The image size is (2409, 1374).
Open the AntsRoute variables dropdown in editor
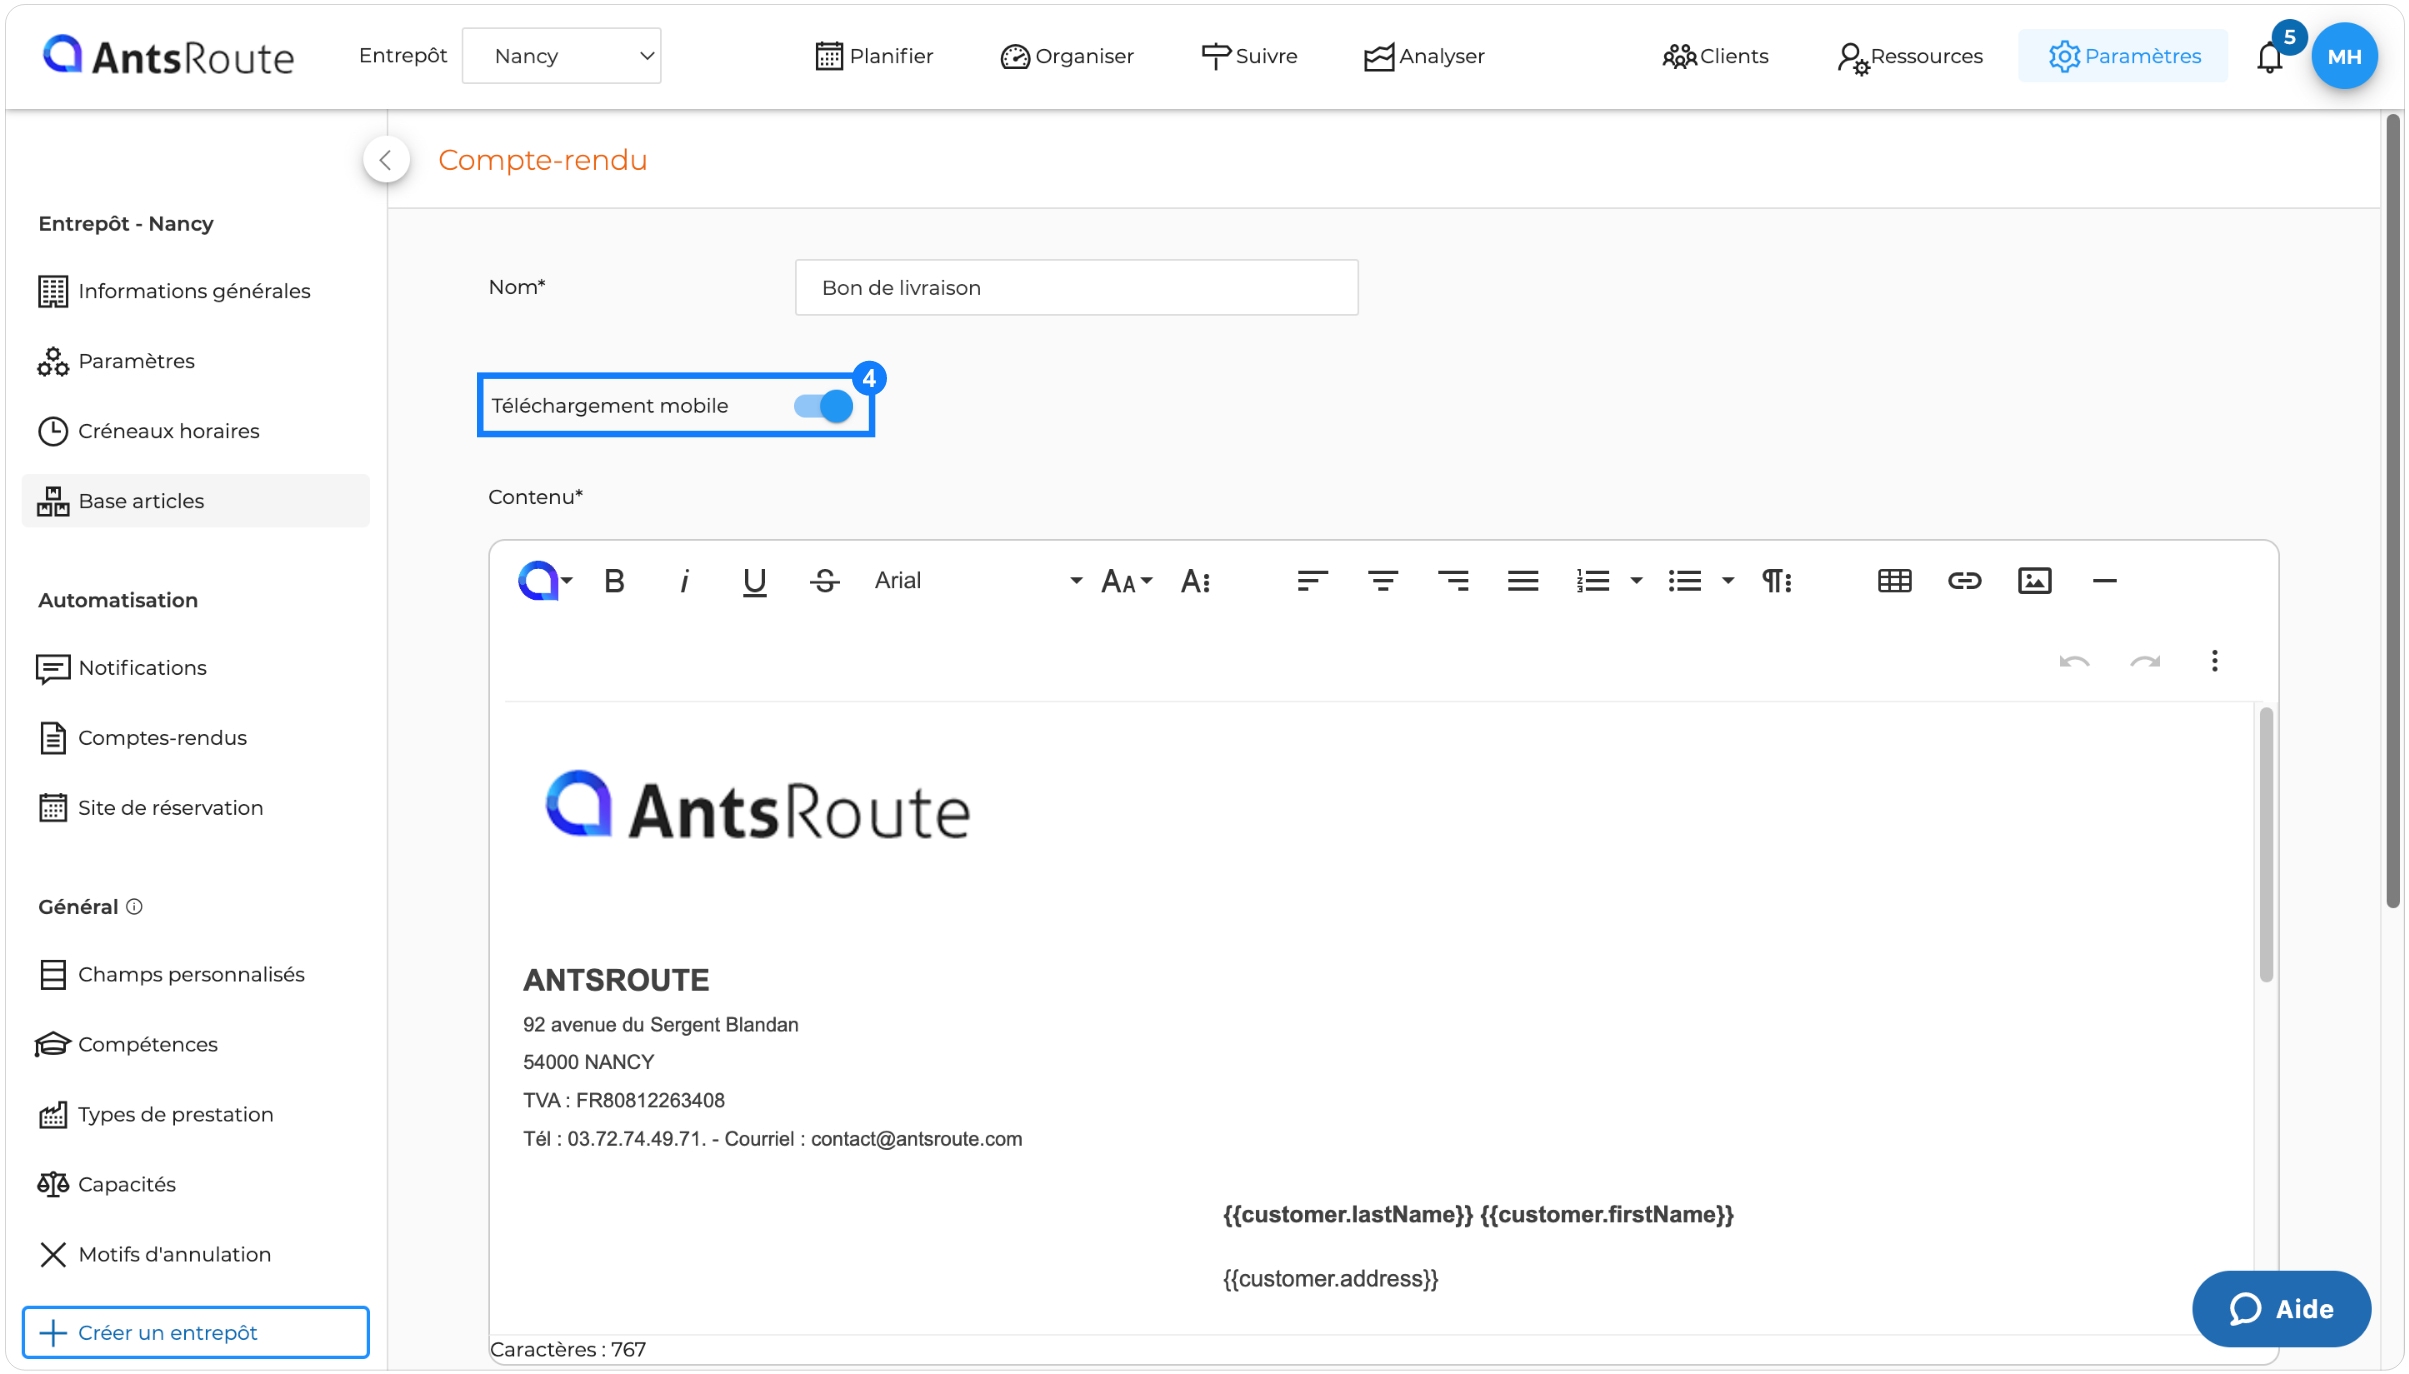tap(545, 581)
